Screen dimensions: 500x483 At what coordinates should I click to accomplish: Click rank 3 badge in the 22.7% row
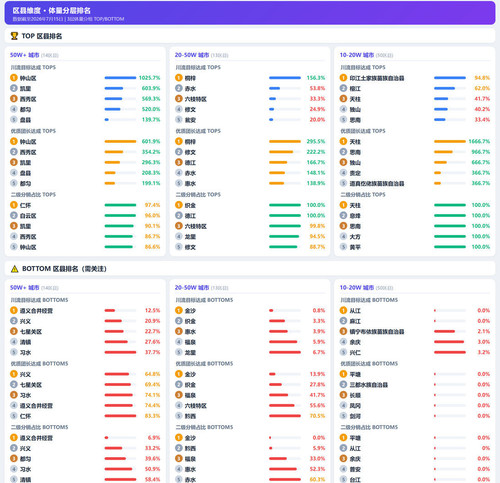coord(14,331)
